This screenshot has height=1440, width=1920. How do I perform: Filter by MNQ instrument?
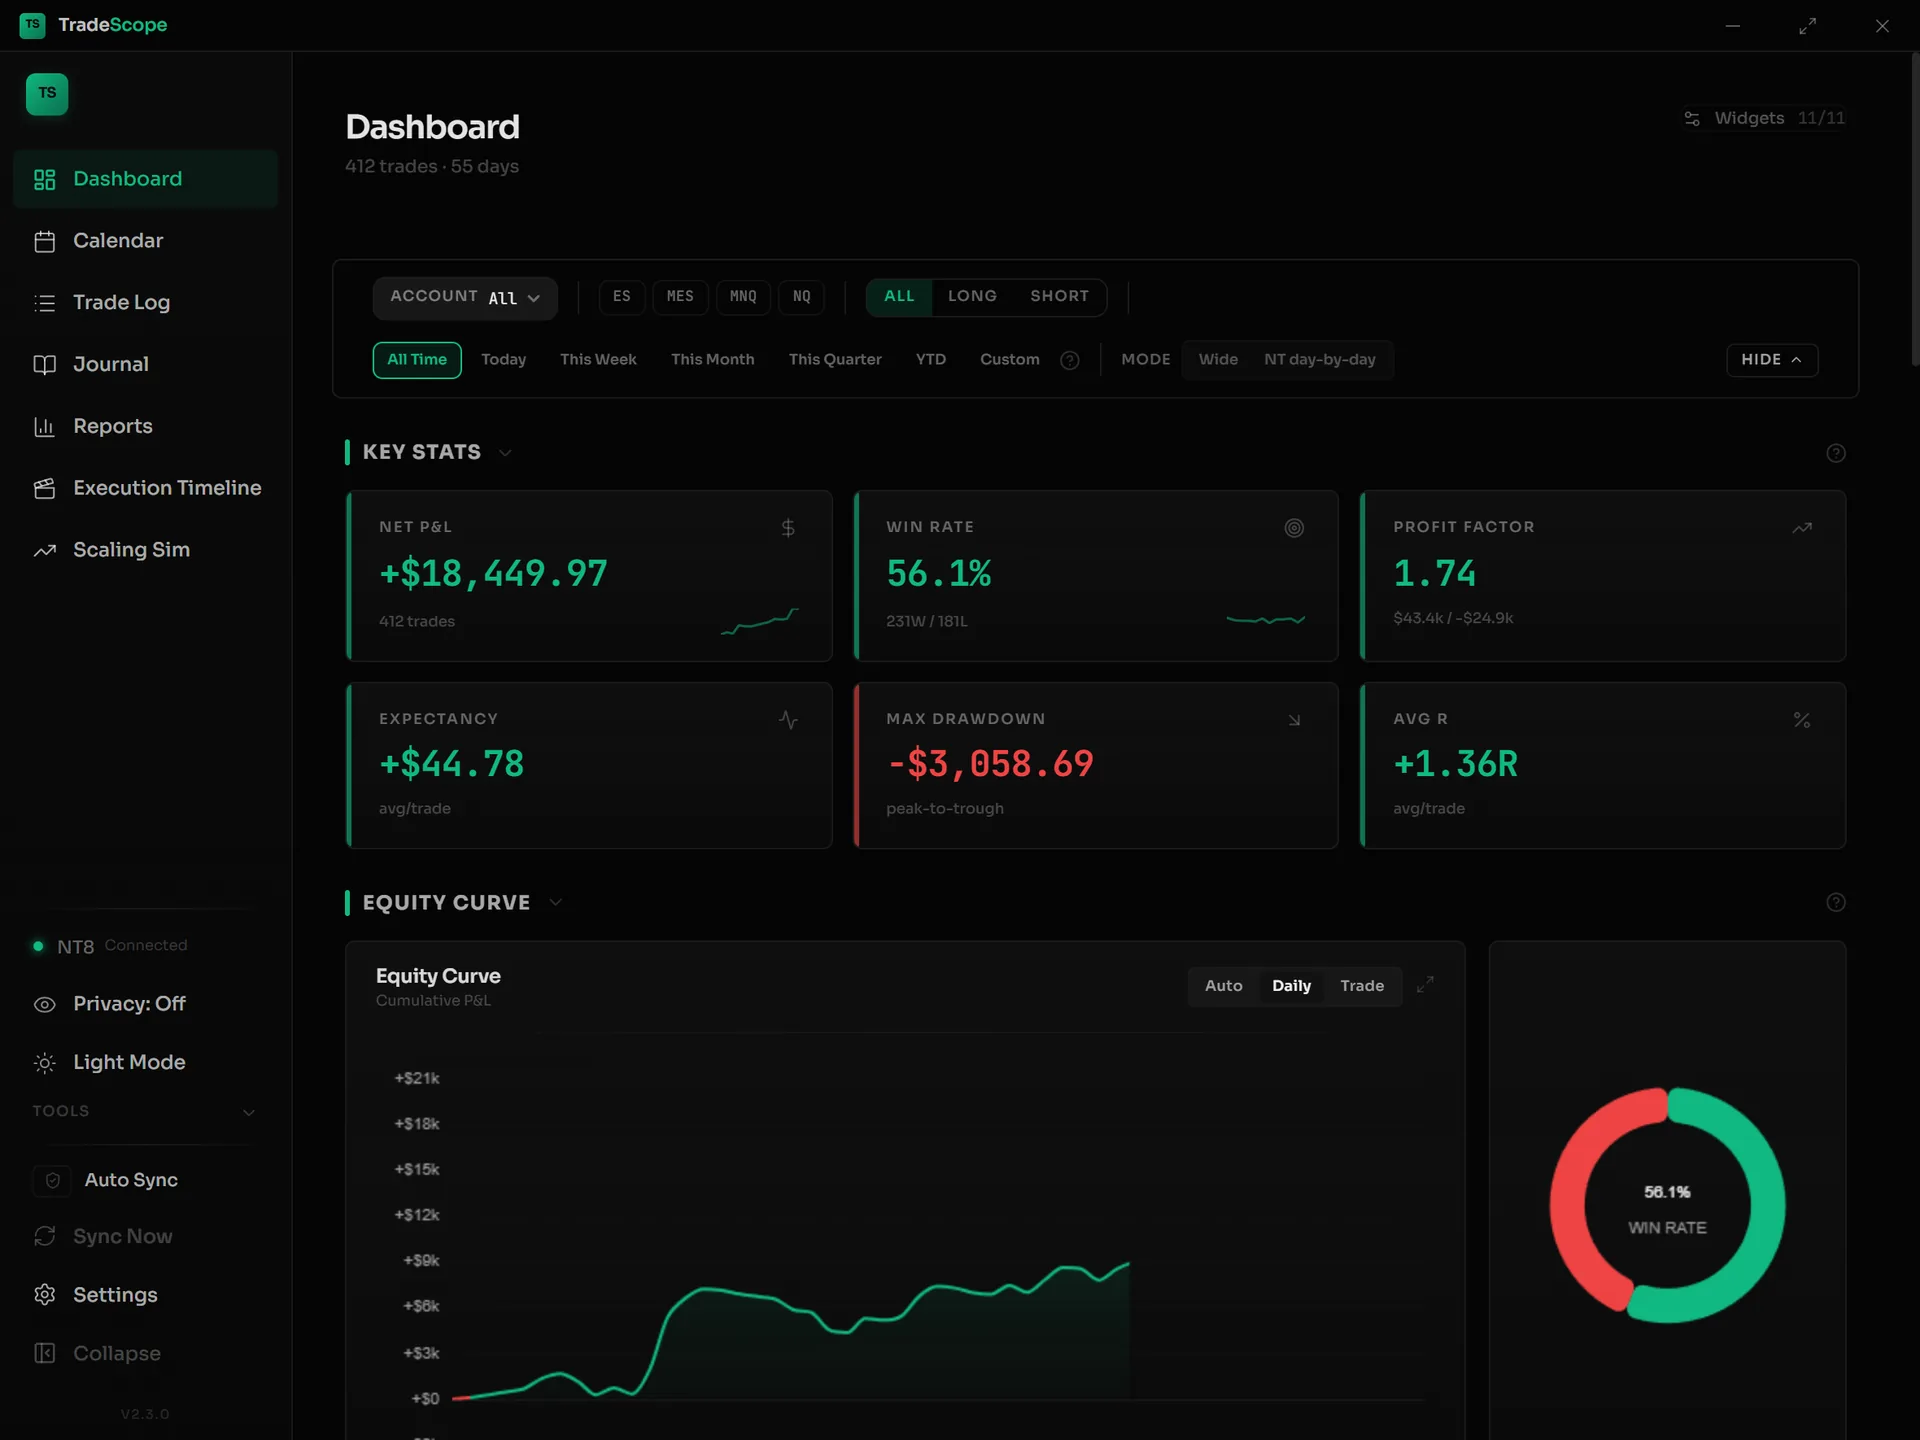tap(743, 297)
